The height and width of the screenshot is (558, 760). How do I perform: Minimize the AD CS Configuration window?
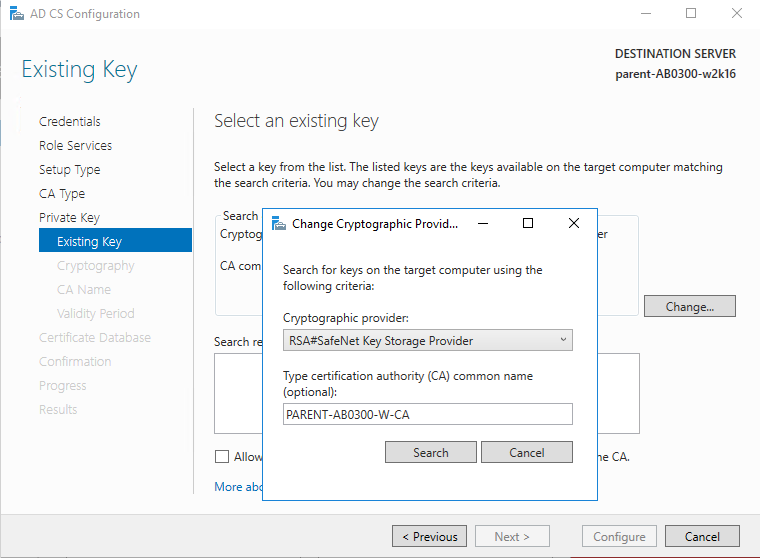pyautogui.click(x=646, y=14)
